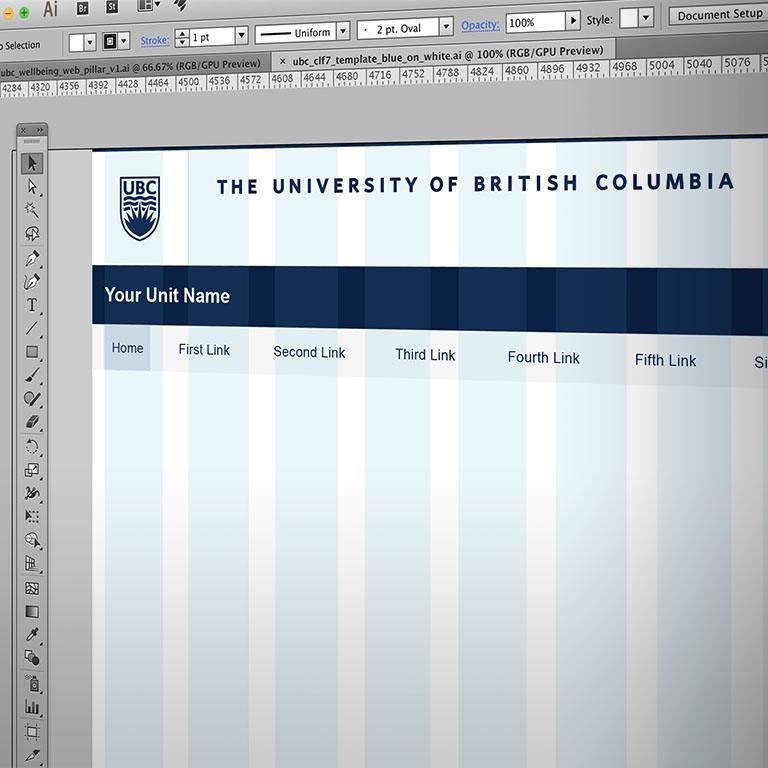Click First Link in navigation
This screenshot has width=768, height=768.
(204, 350)
